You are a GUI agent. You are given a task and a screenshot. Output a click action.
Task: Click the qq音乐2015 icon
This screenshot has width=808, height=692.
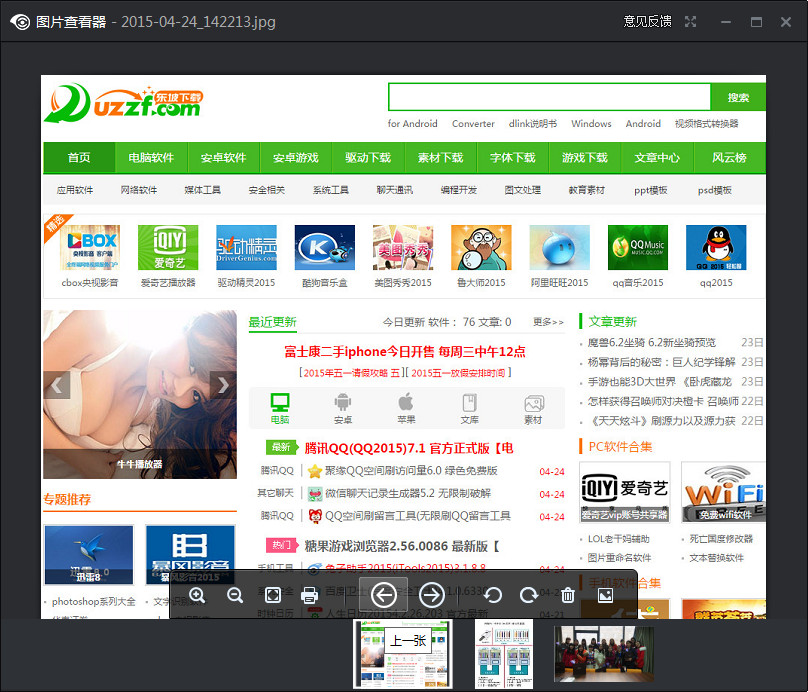tap(638, 247)
